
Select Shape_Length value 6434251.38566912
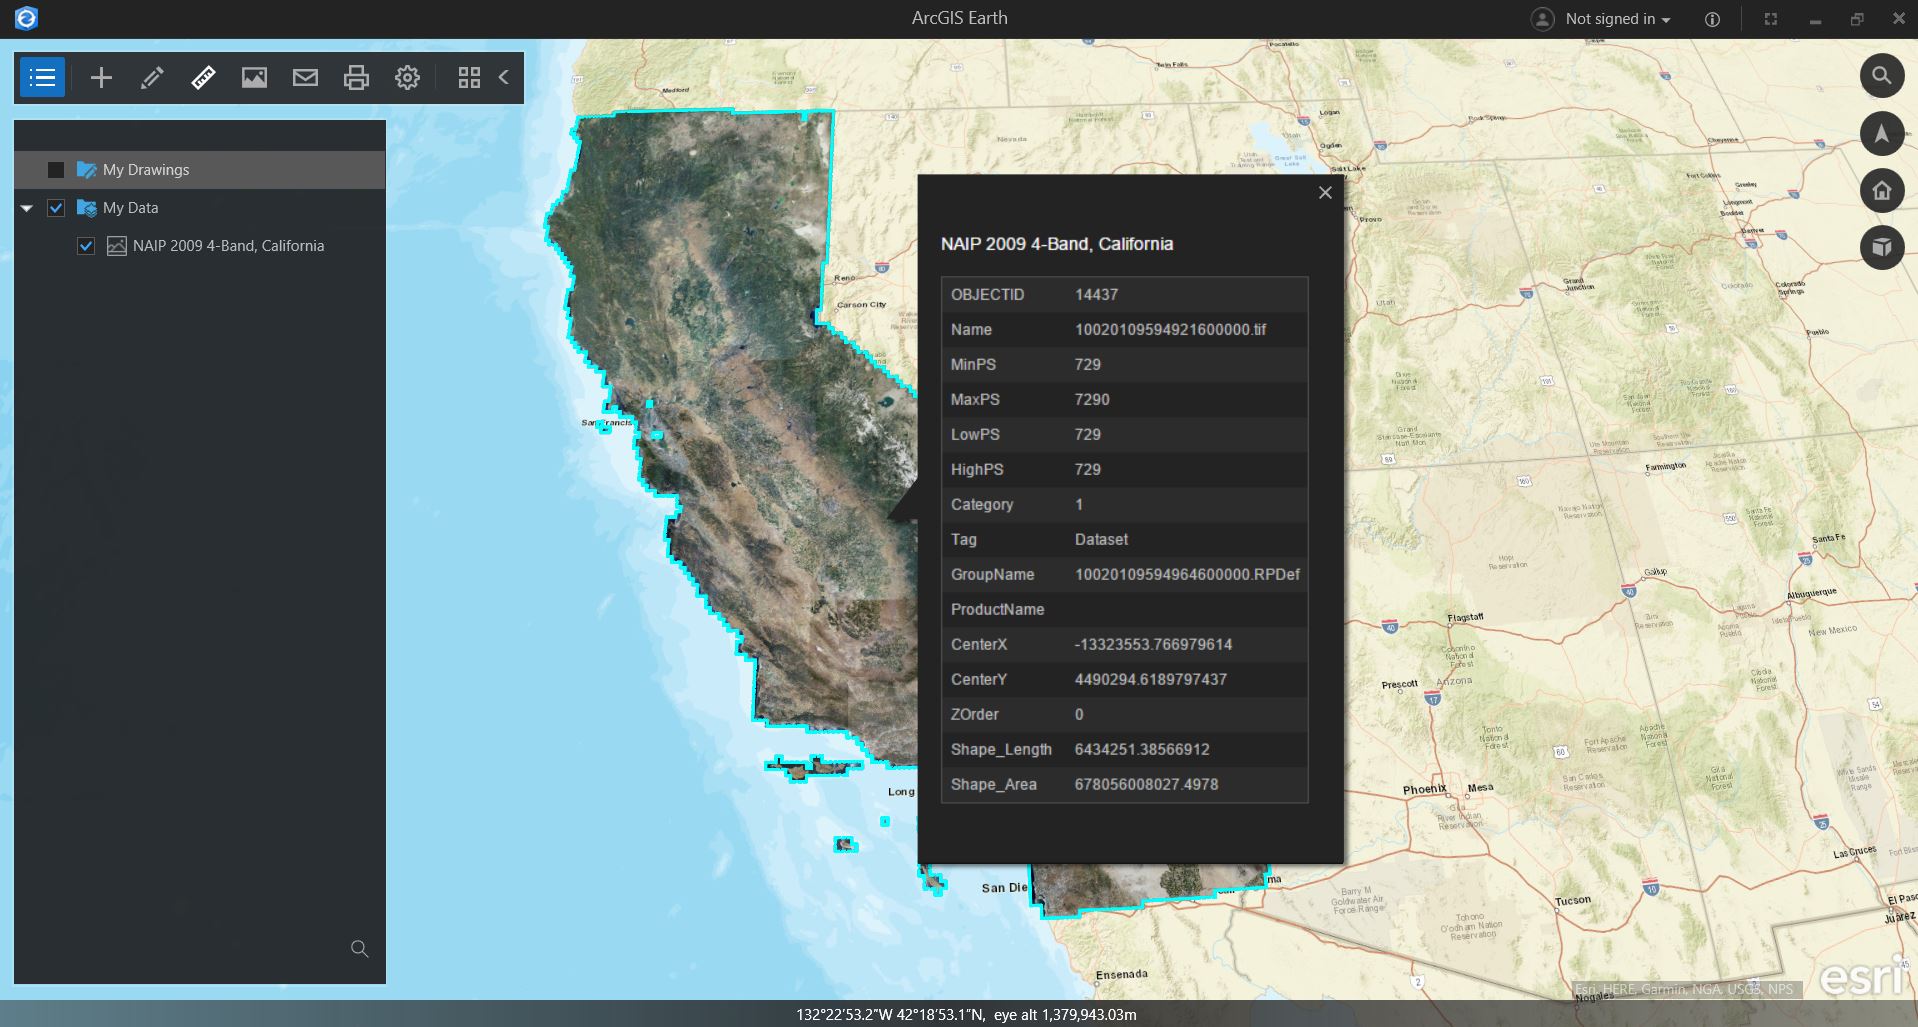1142,750
